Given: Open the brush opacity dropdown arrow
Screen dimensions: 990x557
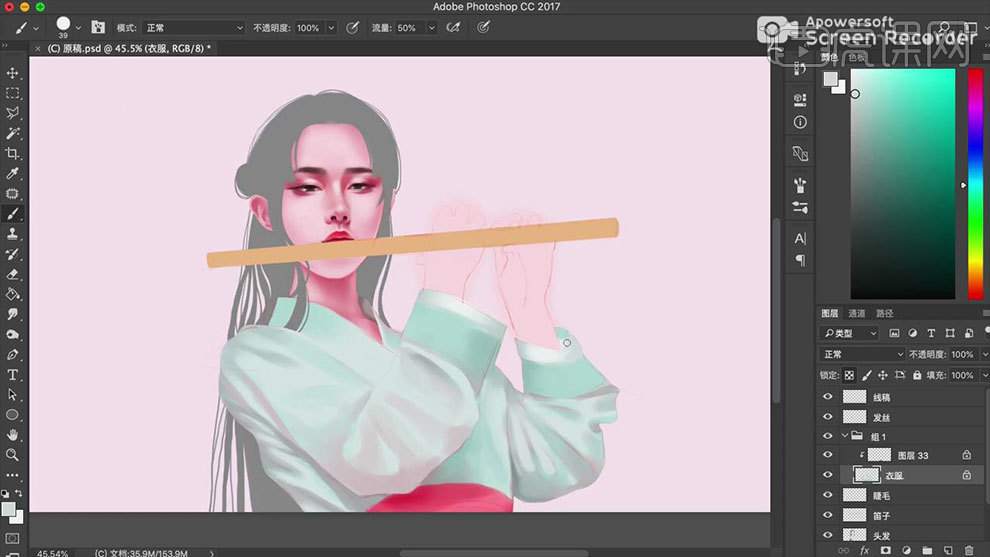Looking at the screenshot, I should [x=331, y=28].
